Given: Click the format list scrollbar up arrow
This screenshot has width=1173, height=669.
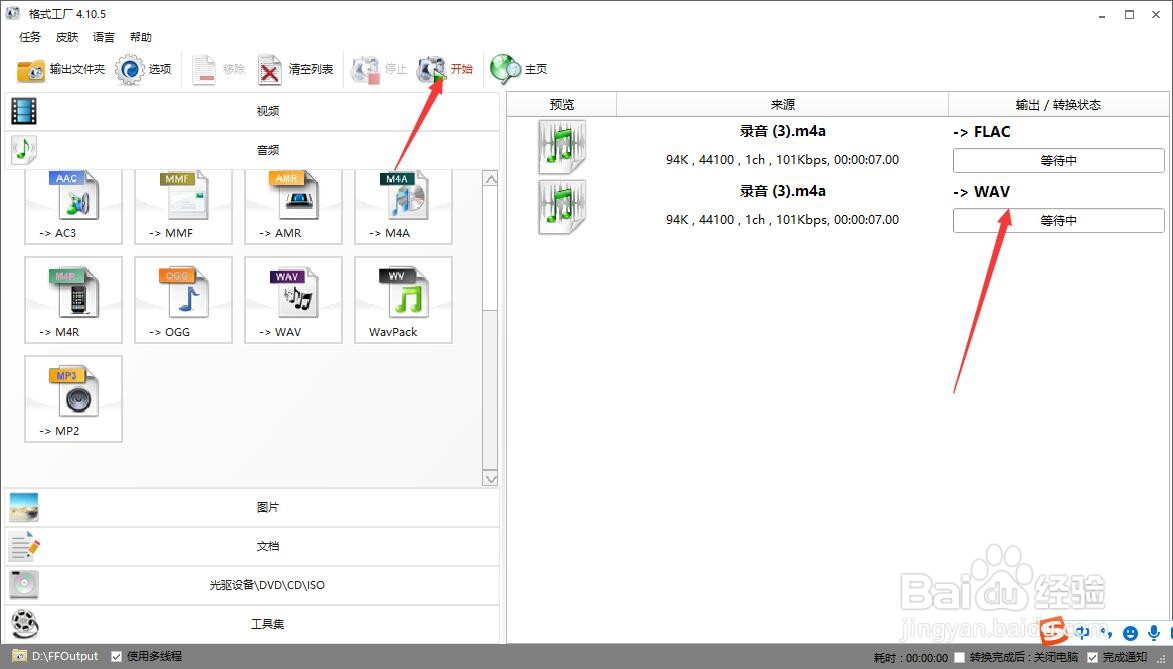Looking at the screenshot, I should (491, 179).
